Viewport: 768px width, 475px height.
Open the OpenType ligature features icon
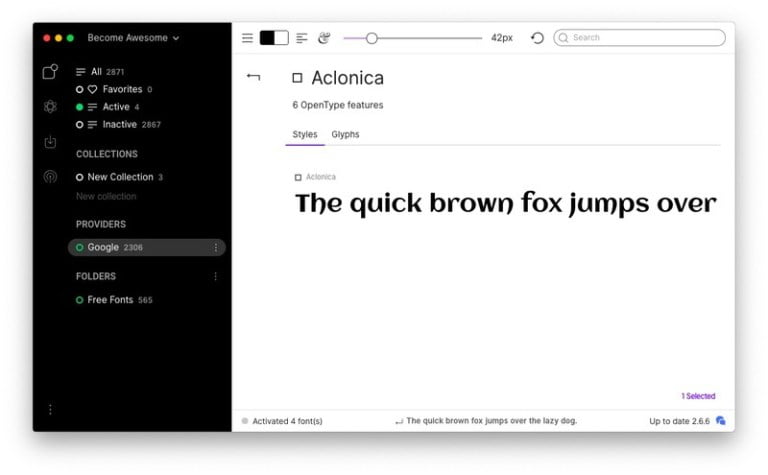tap(324, 38)
